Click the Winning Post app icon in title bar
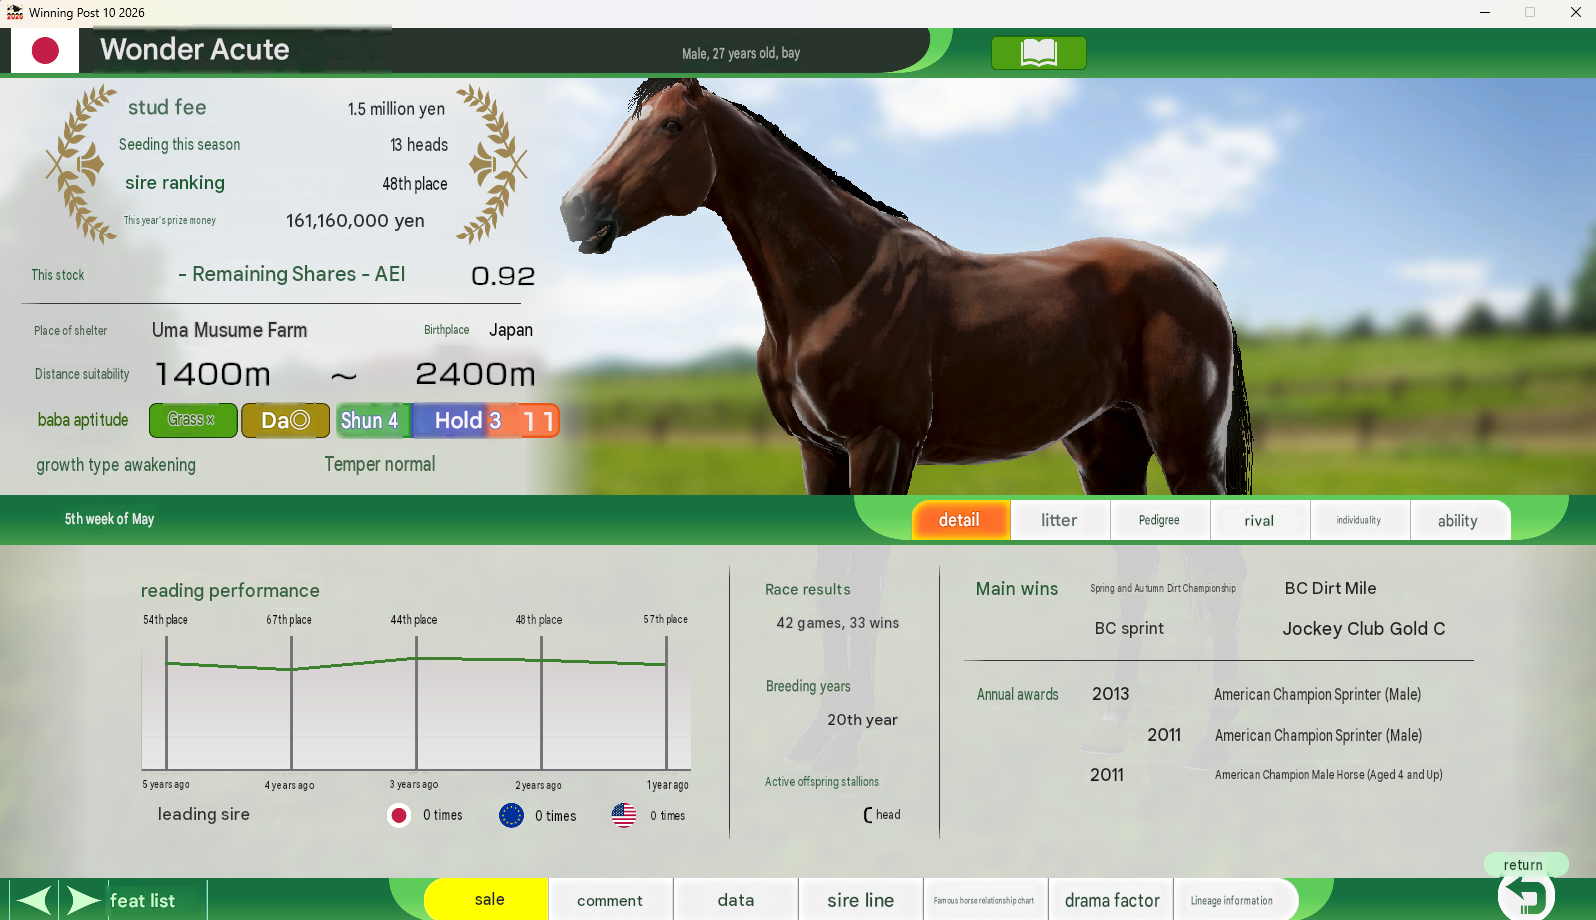Image resolution: width=1596 pixels, height=920 pixels. 14,13
